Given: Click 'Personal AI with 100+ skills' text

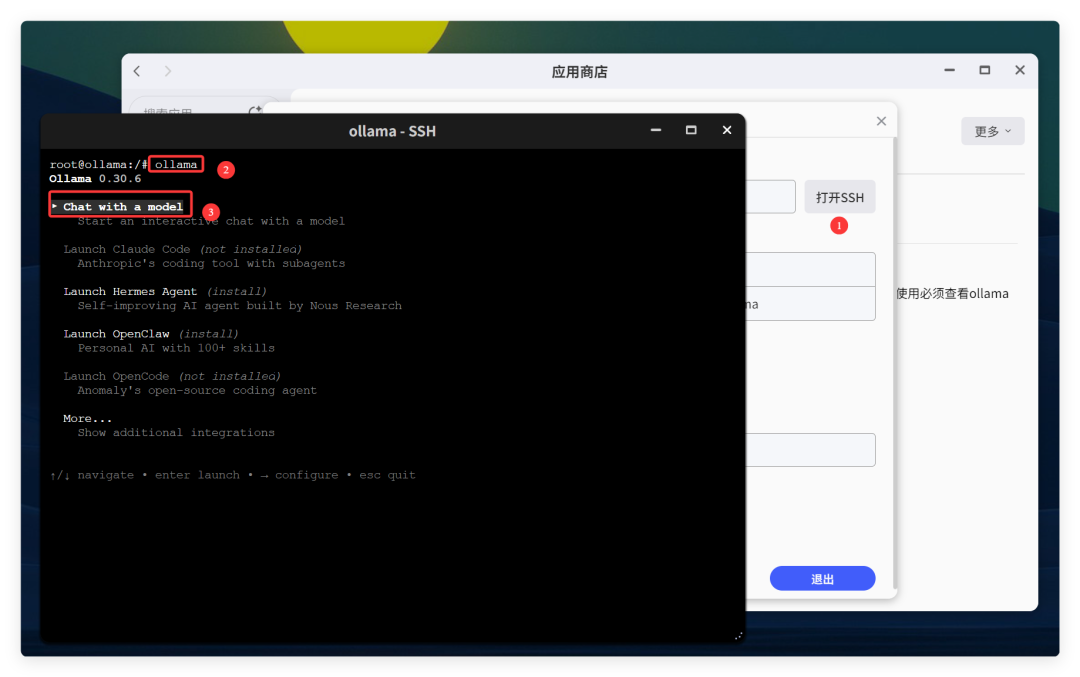Looking at the screenshot, I should (x=176, y=348).
